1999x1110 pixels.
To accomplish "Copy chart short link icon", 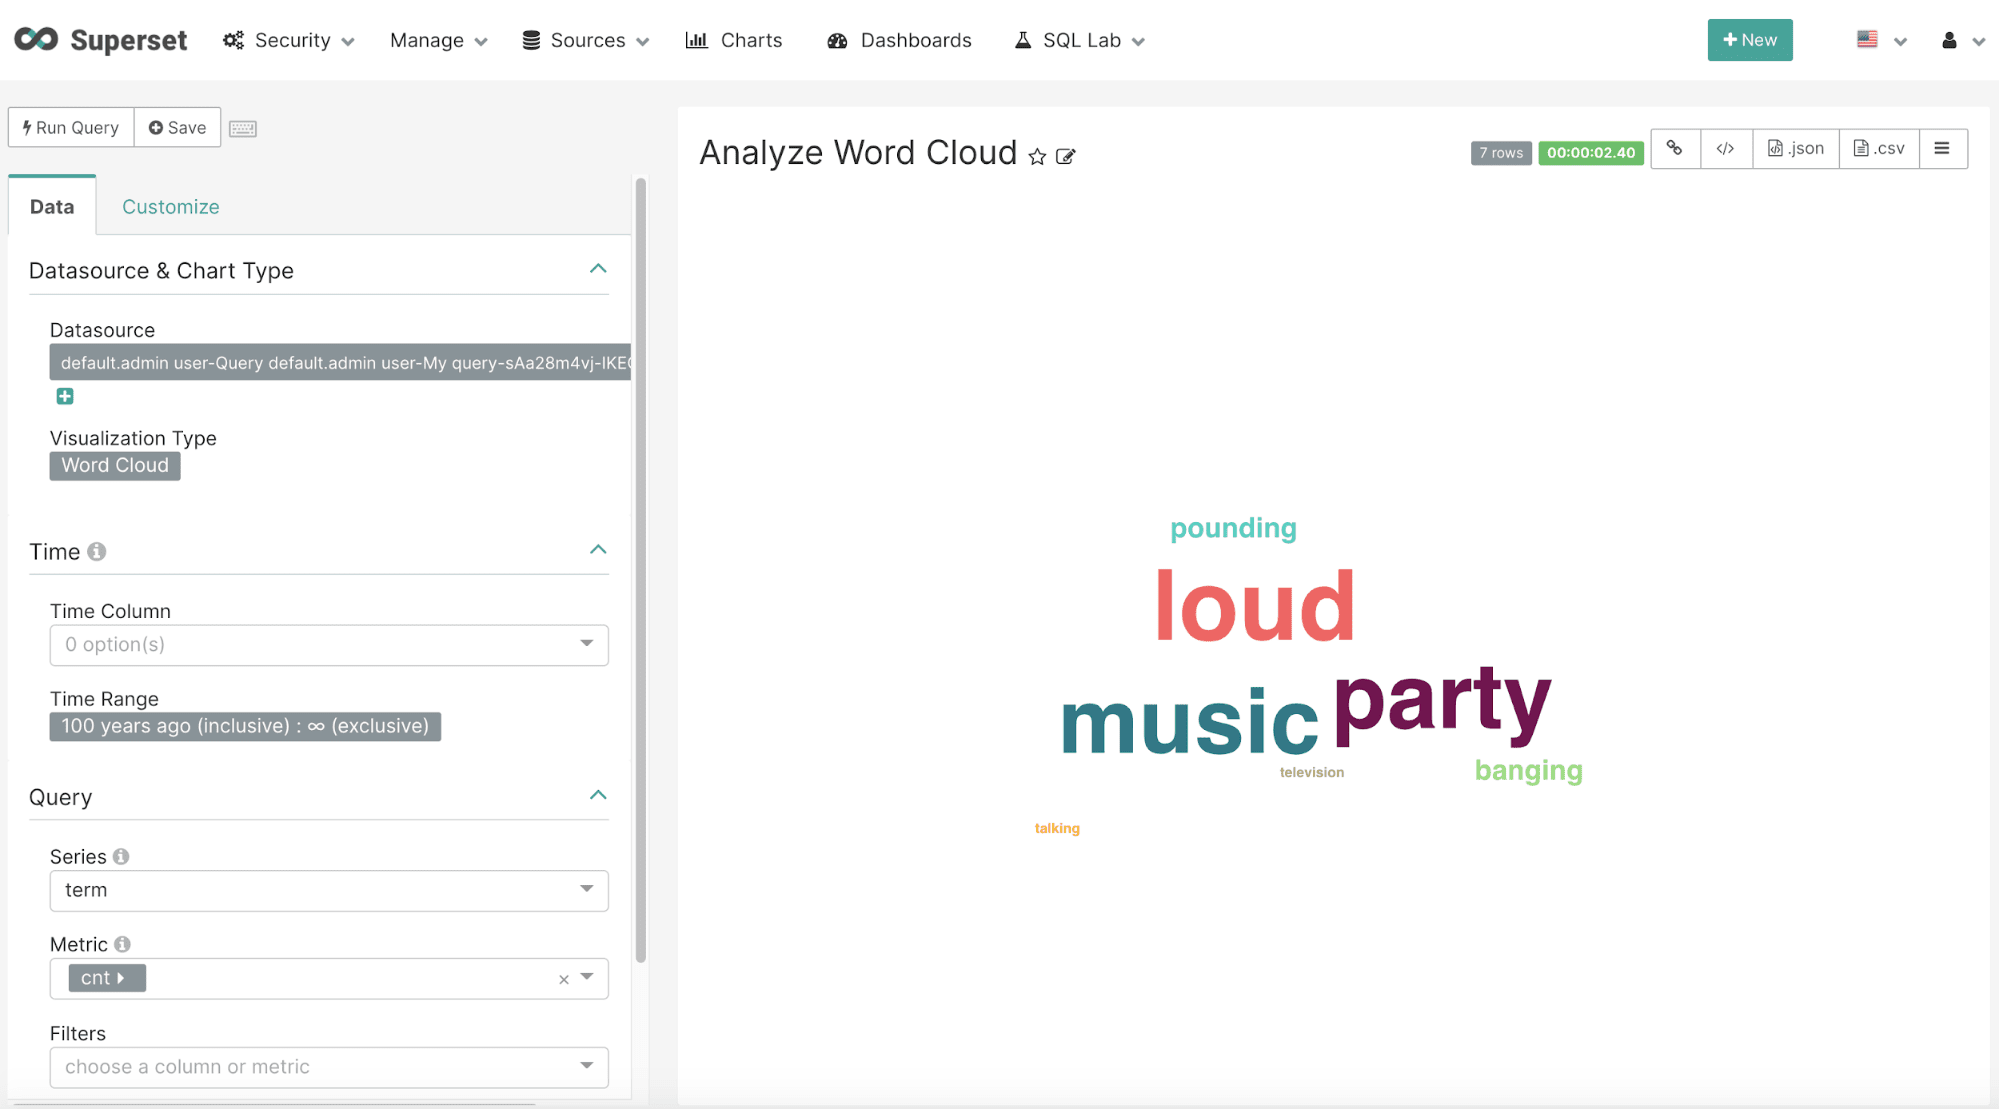I will coord(1675,149).
